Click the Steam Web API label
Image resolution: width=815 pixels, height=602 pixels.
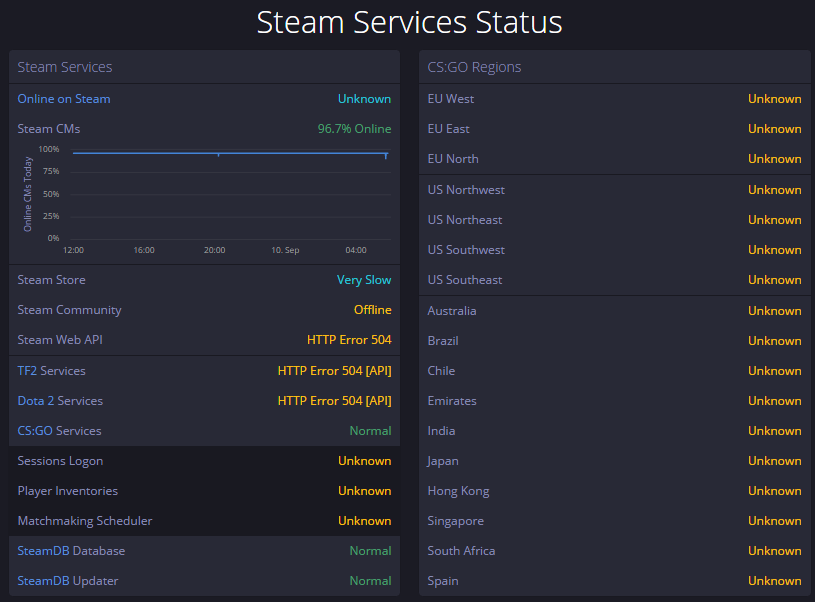pos(60,340)
